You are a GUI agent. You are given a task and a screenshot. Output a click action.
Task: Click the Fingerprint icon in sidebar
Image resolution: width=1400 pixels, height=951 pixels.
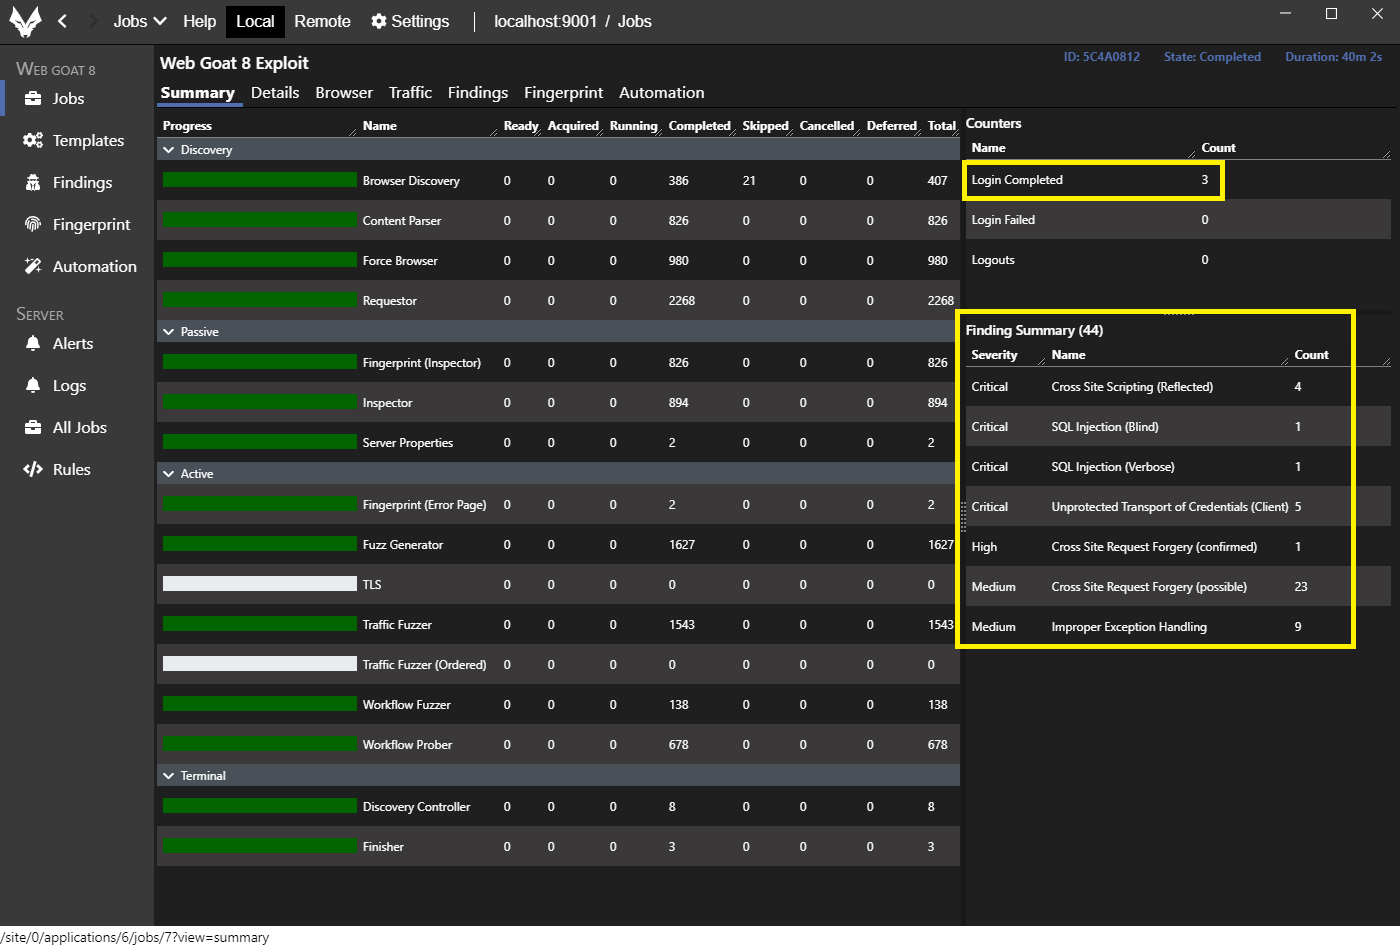33,224
